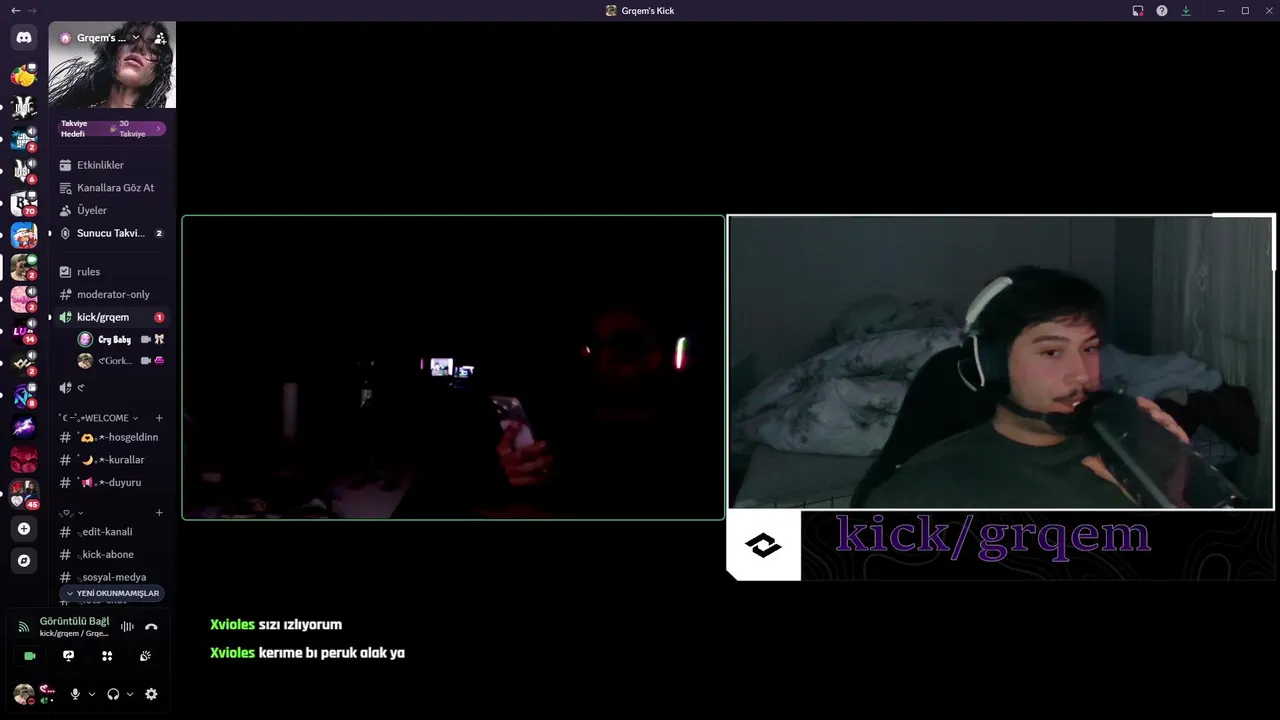Viewport: 1280px width, 720px height.
Task: Open the Üyeler members list
Action: [112, 211]
